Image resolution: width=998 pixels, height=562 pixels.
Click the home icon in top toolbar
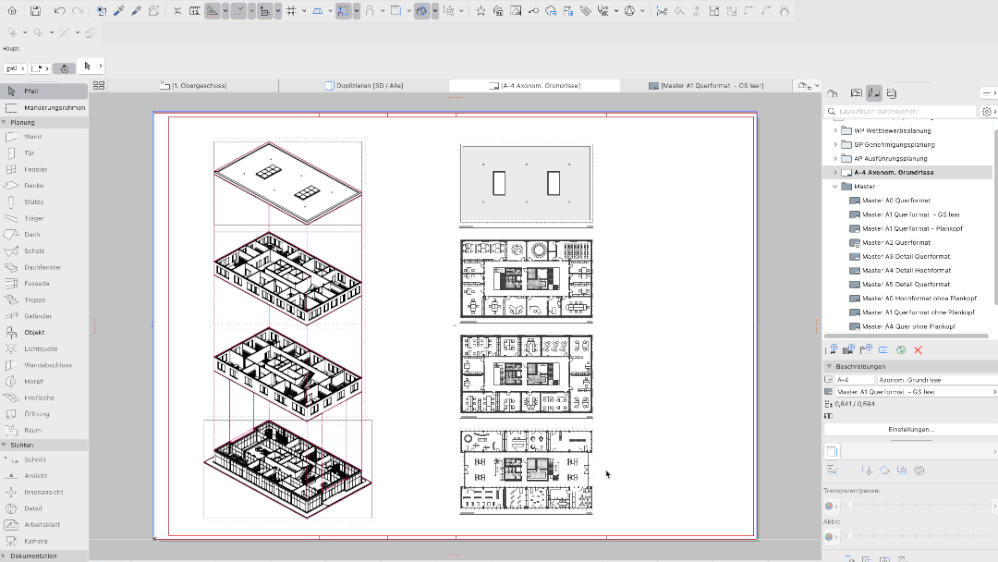pos(12,11)
